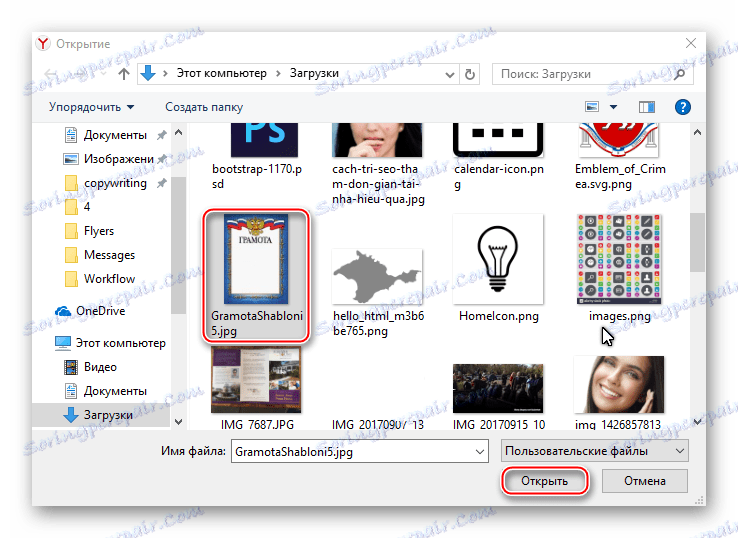The image size is (738, 538).
Task: Click Загрузки in the address path
Action: click(x=314, y=73)
